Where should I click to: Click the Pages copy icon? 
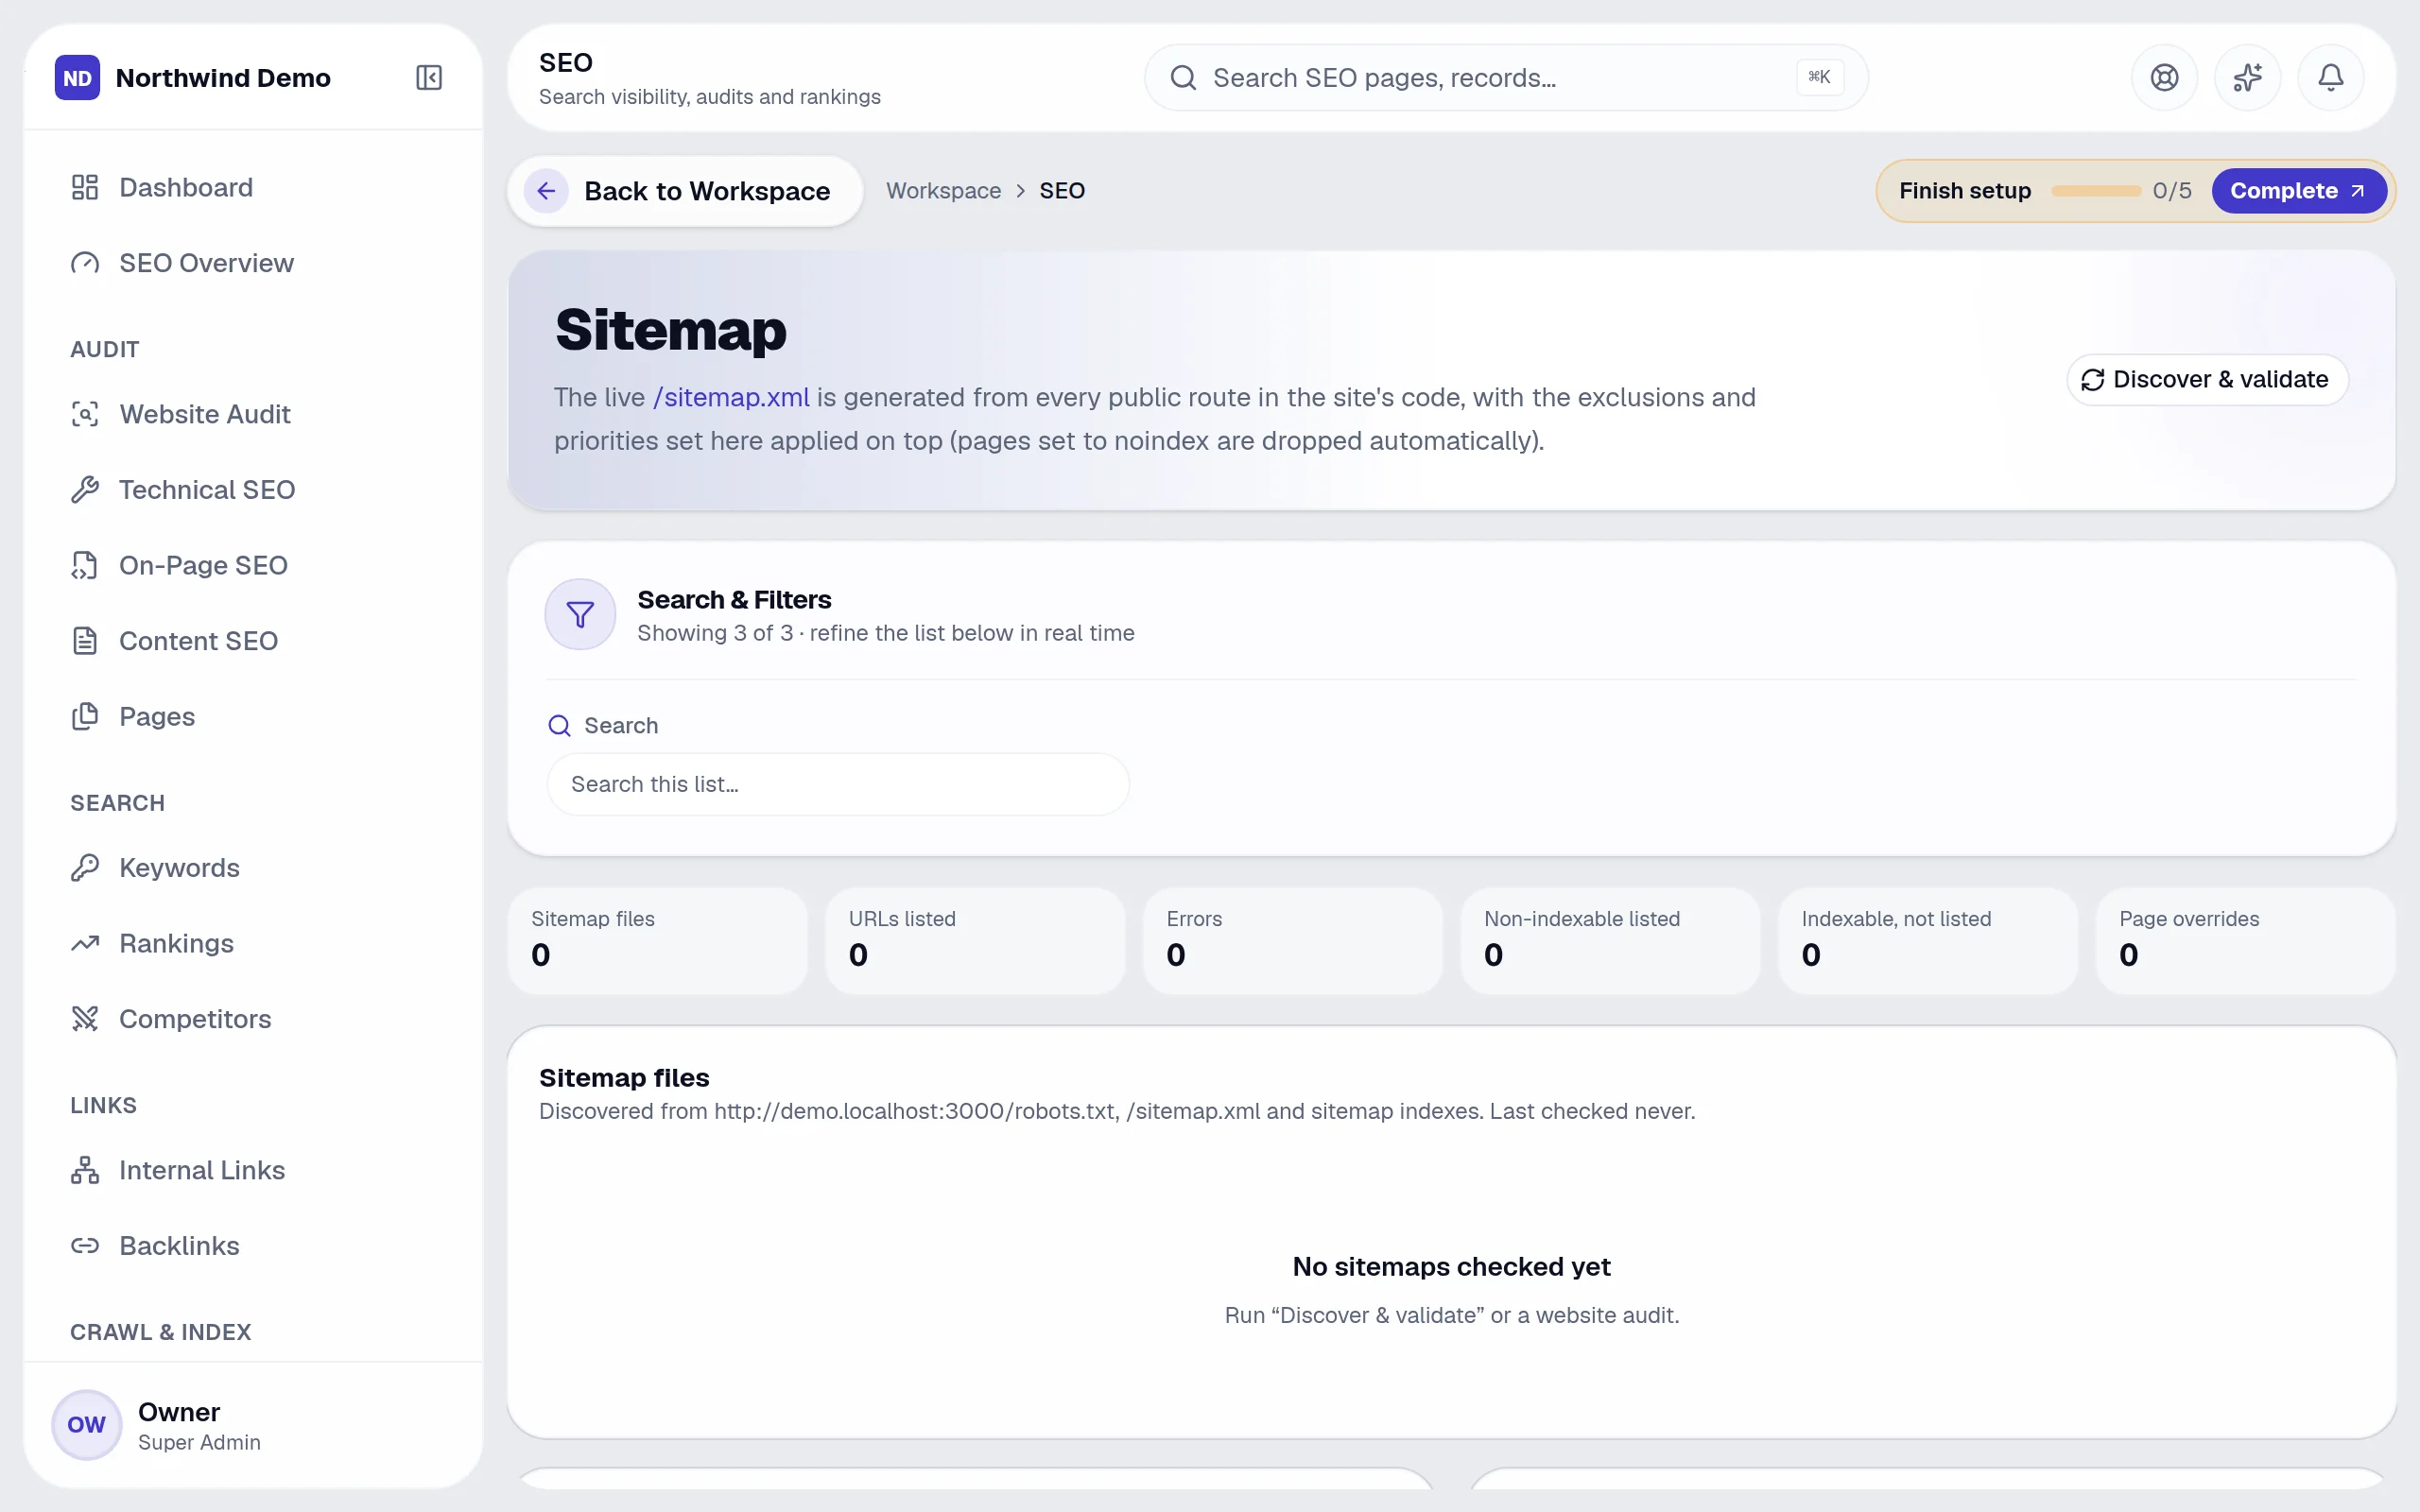coord(85,716)
